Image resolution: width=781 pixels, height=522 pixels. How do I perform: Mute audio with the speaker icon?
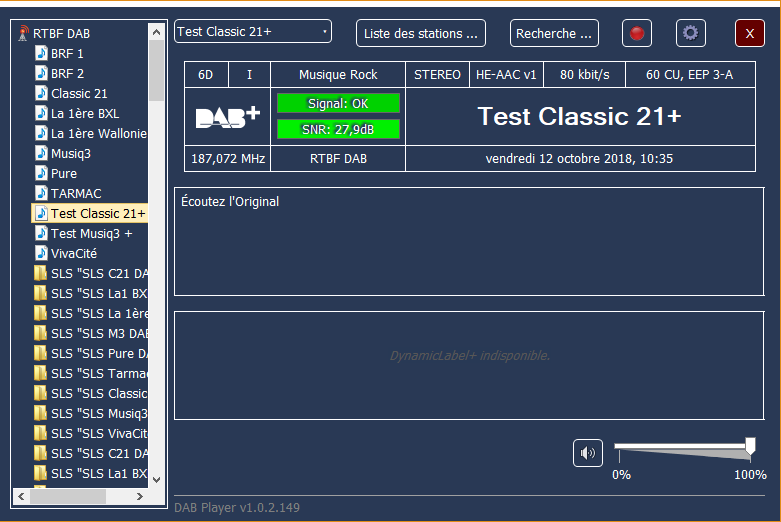click(588, 453)
